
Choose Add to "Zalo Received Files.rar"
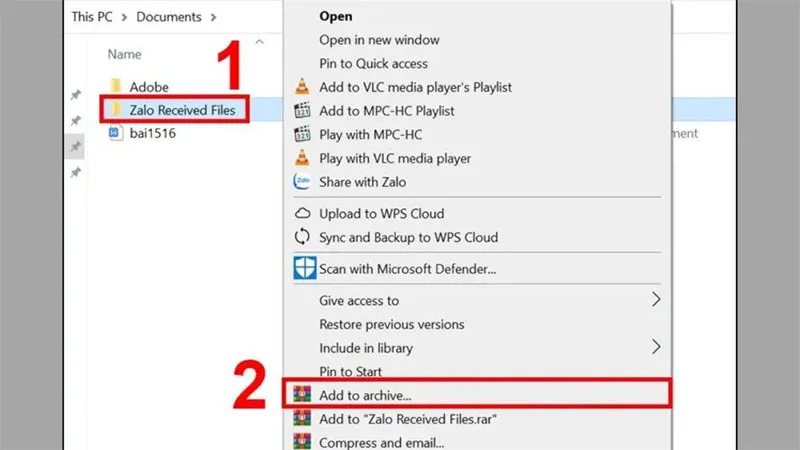click(408, 419)
